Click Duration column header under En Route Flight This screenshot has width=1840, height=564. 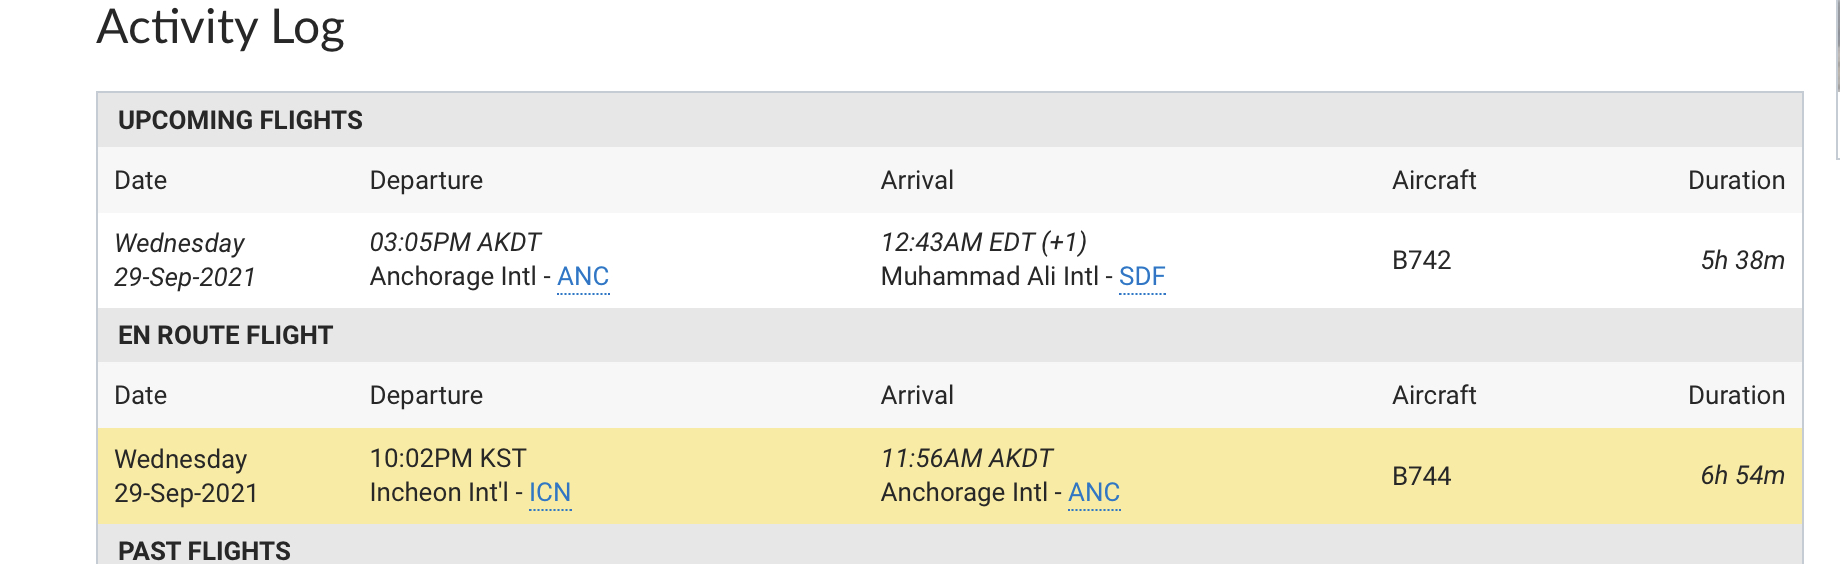tap(1736, 395)
